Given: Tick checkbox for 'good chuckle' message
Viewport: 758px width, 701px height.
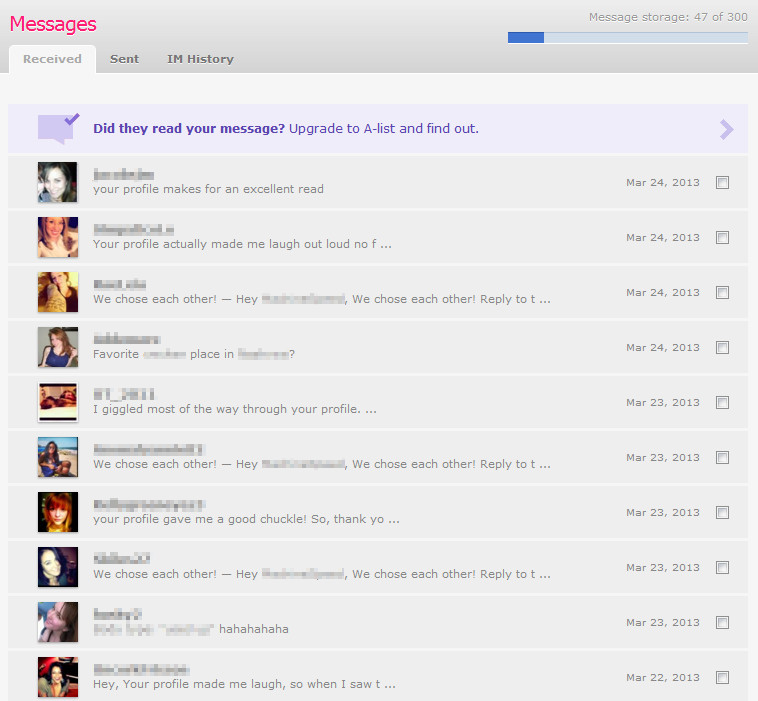Looking at the screenshot, I should tap(722, 512).
